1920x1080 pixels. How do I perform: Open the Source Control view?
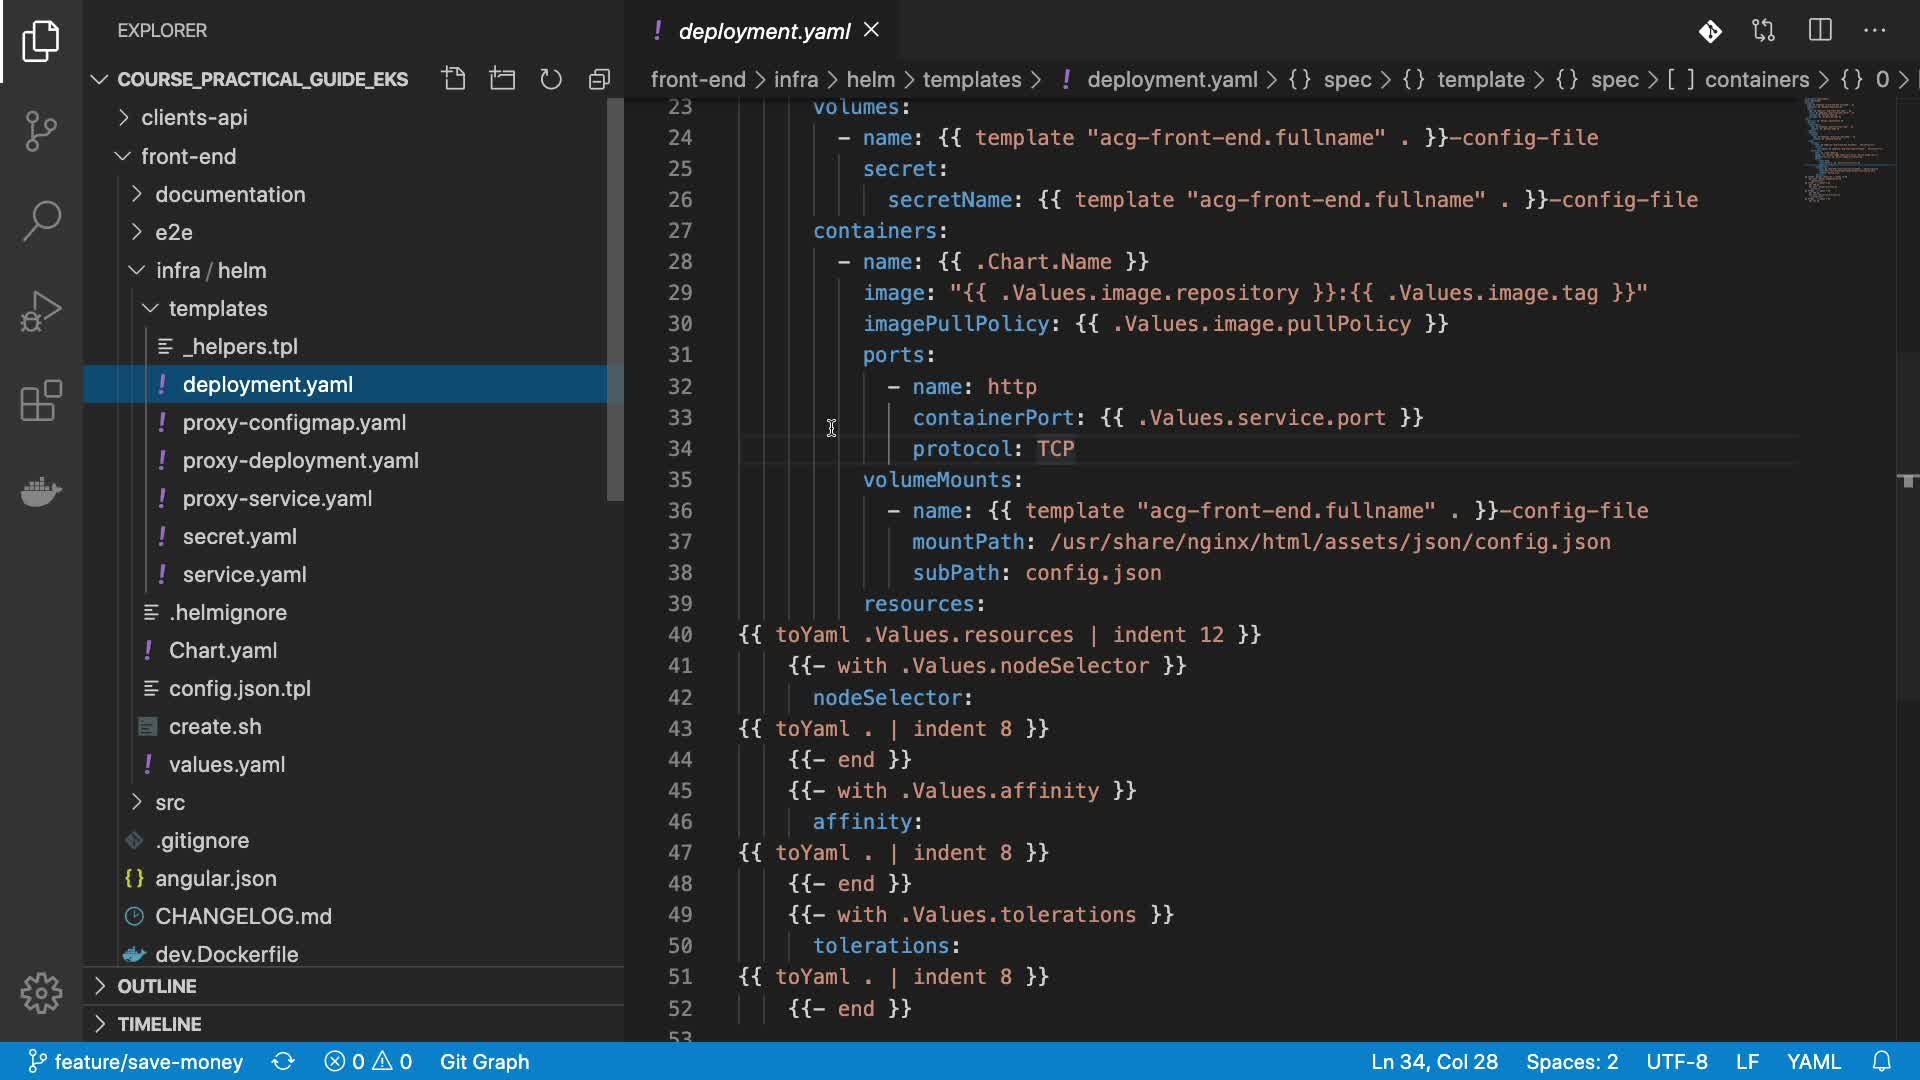(x=41, y=130)
